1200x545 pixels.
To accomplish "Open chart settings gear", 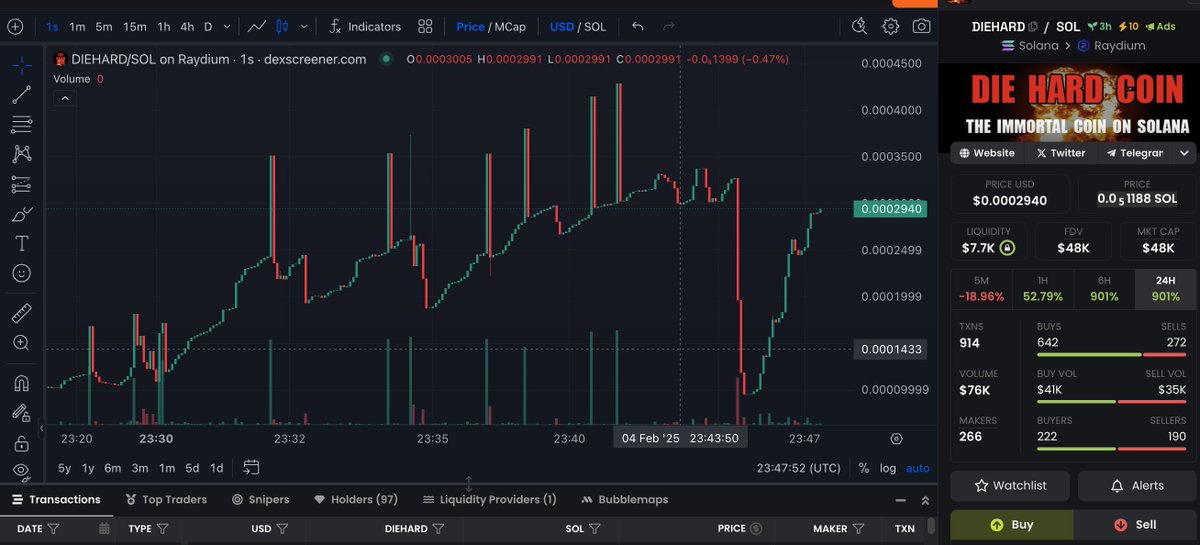I will click(891, 27).
